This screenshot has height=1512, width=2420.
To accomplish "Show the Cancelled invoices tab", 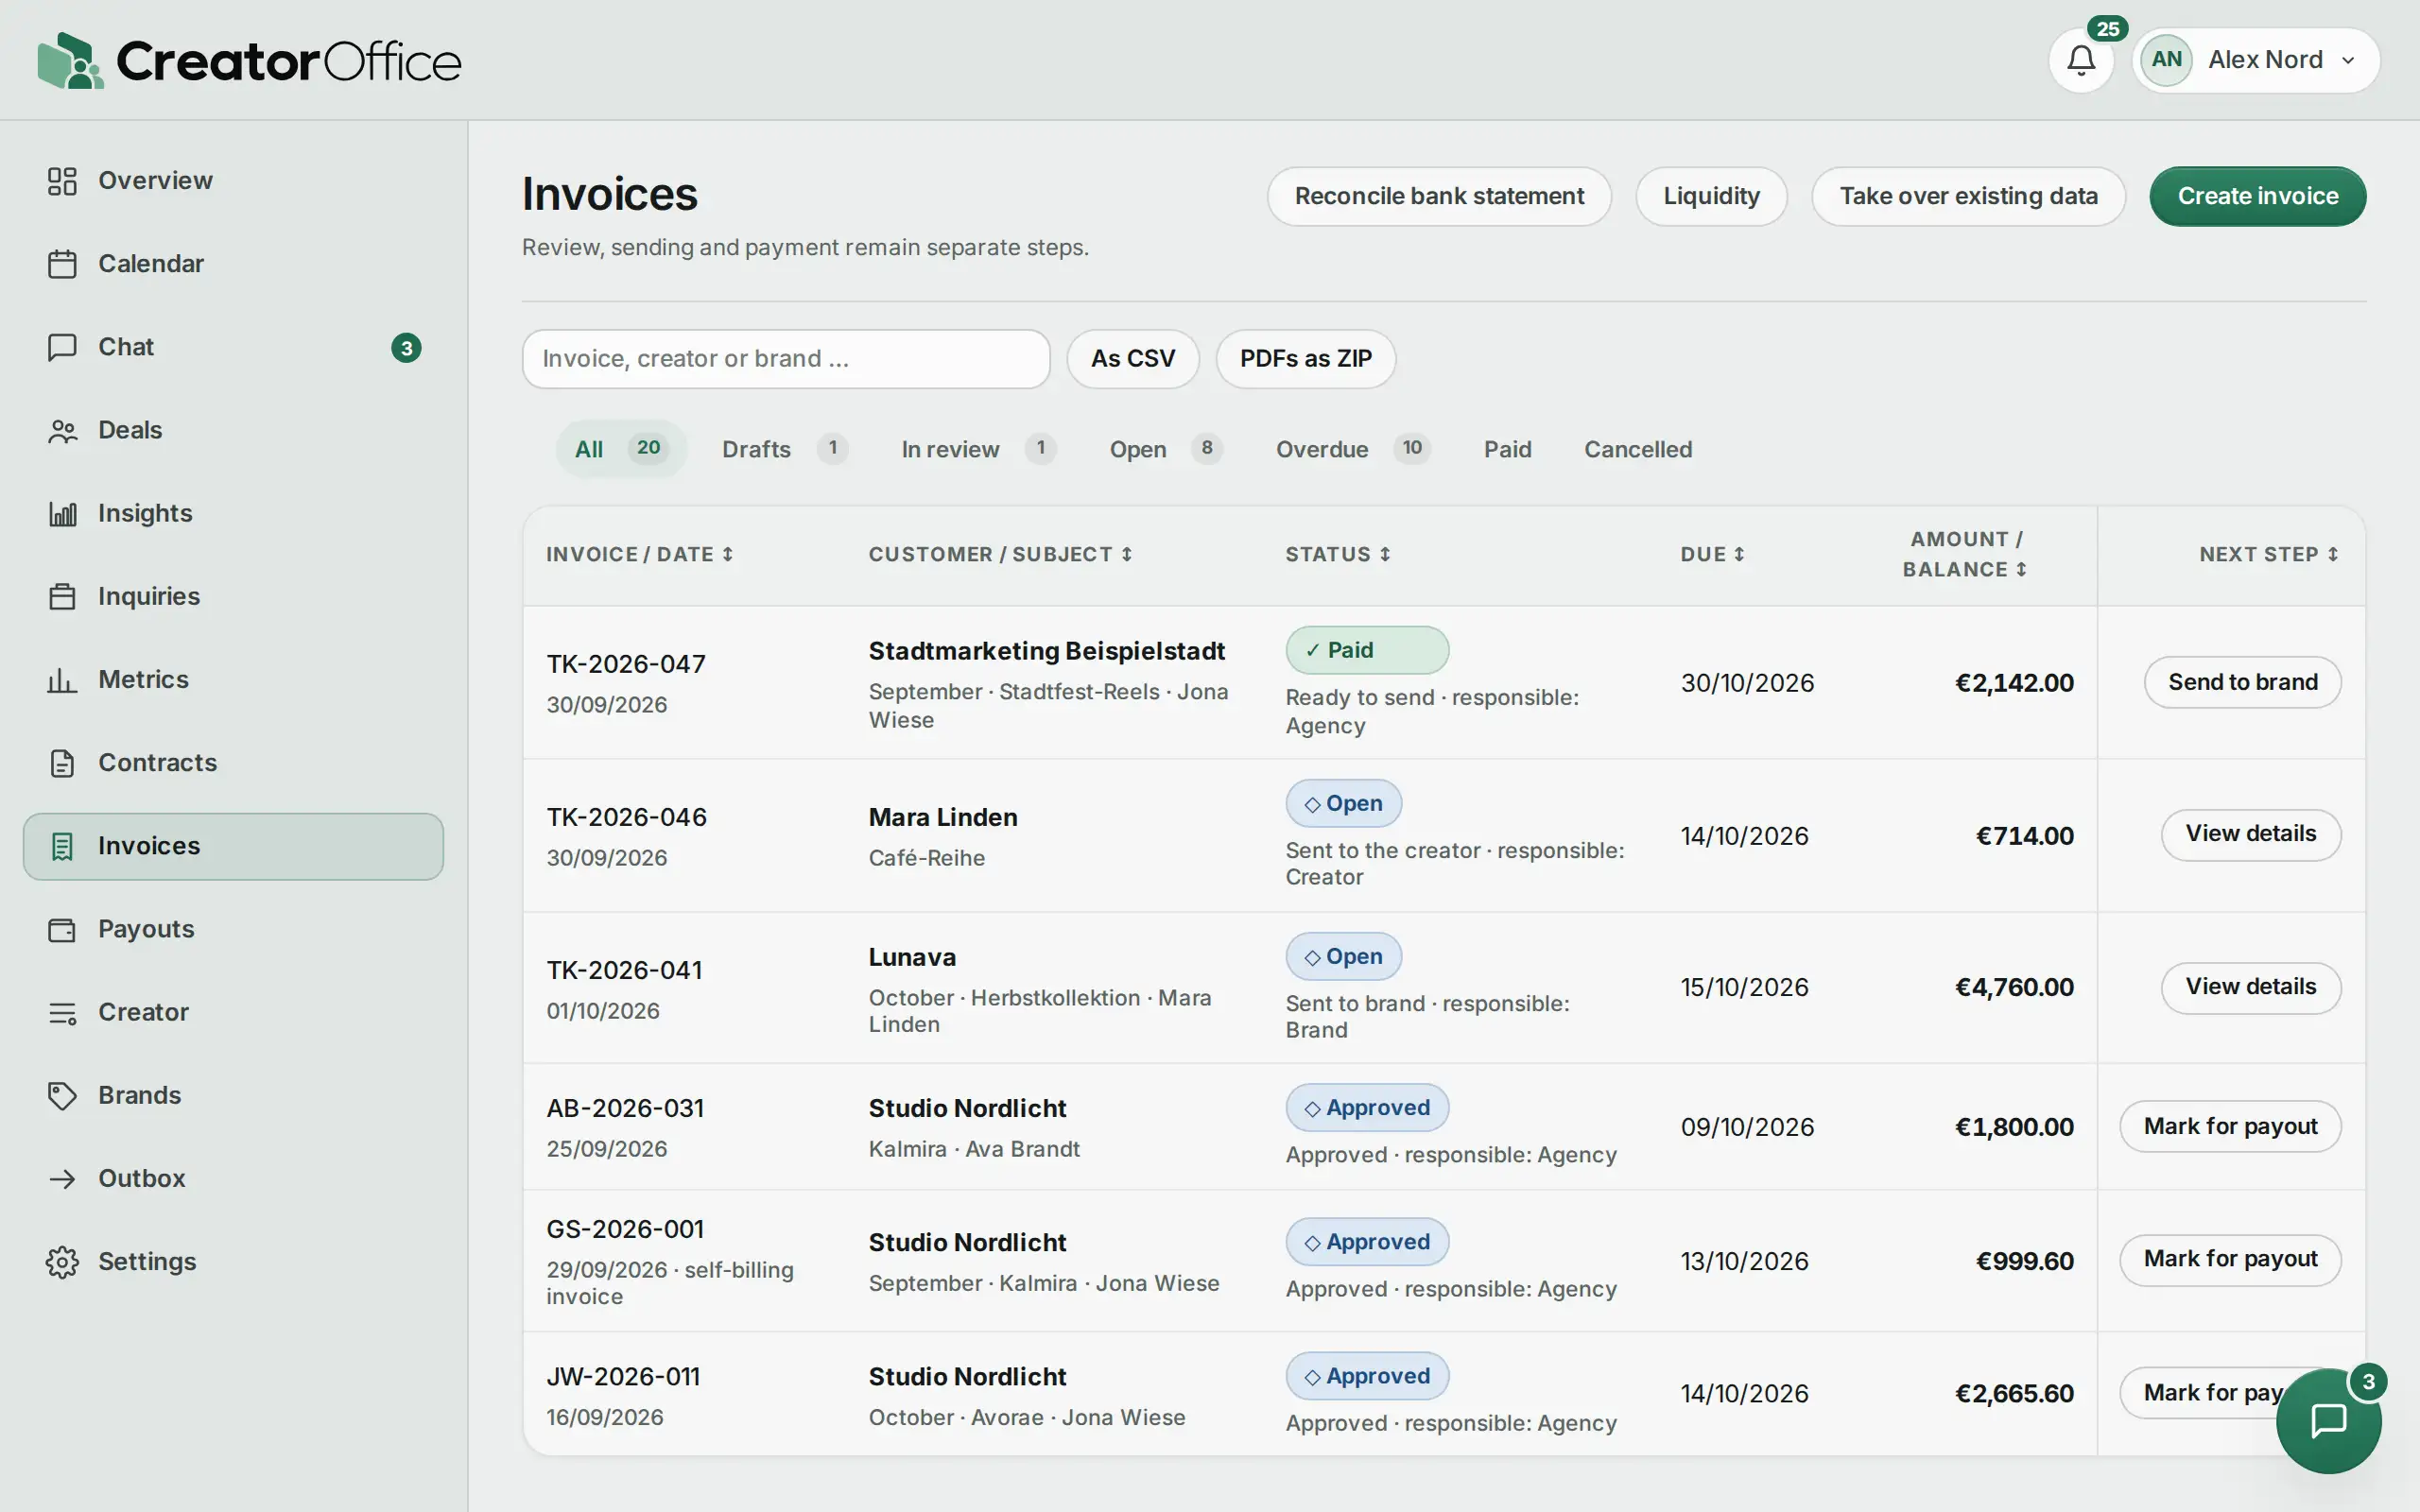I will point(1638,449).
